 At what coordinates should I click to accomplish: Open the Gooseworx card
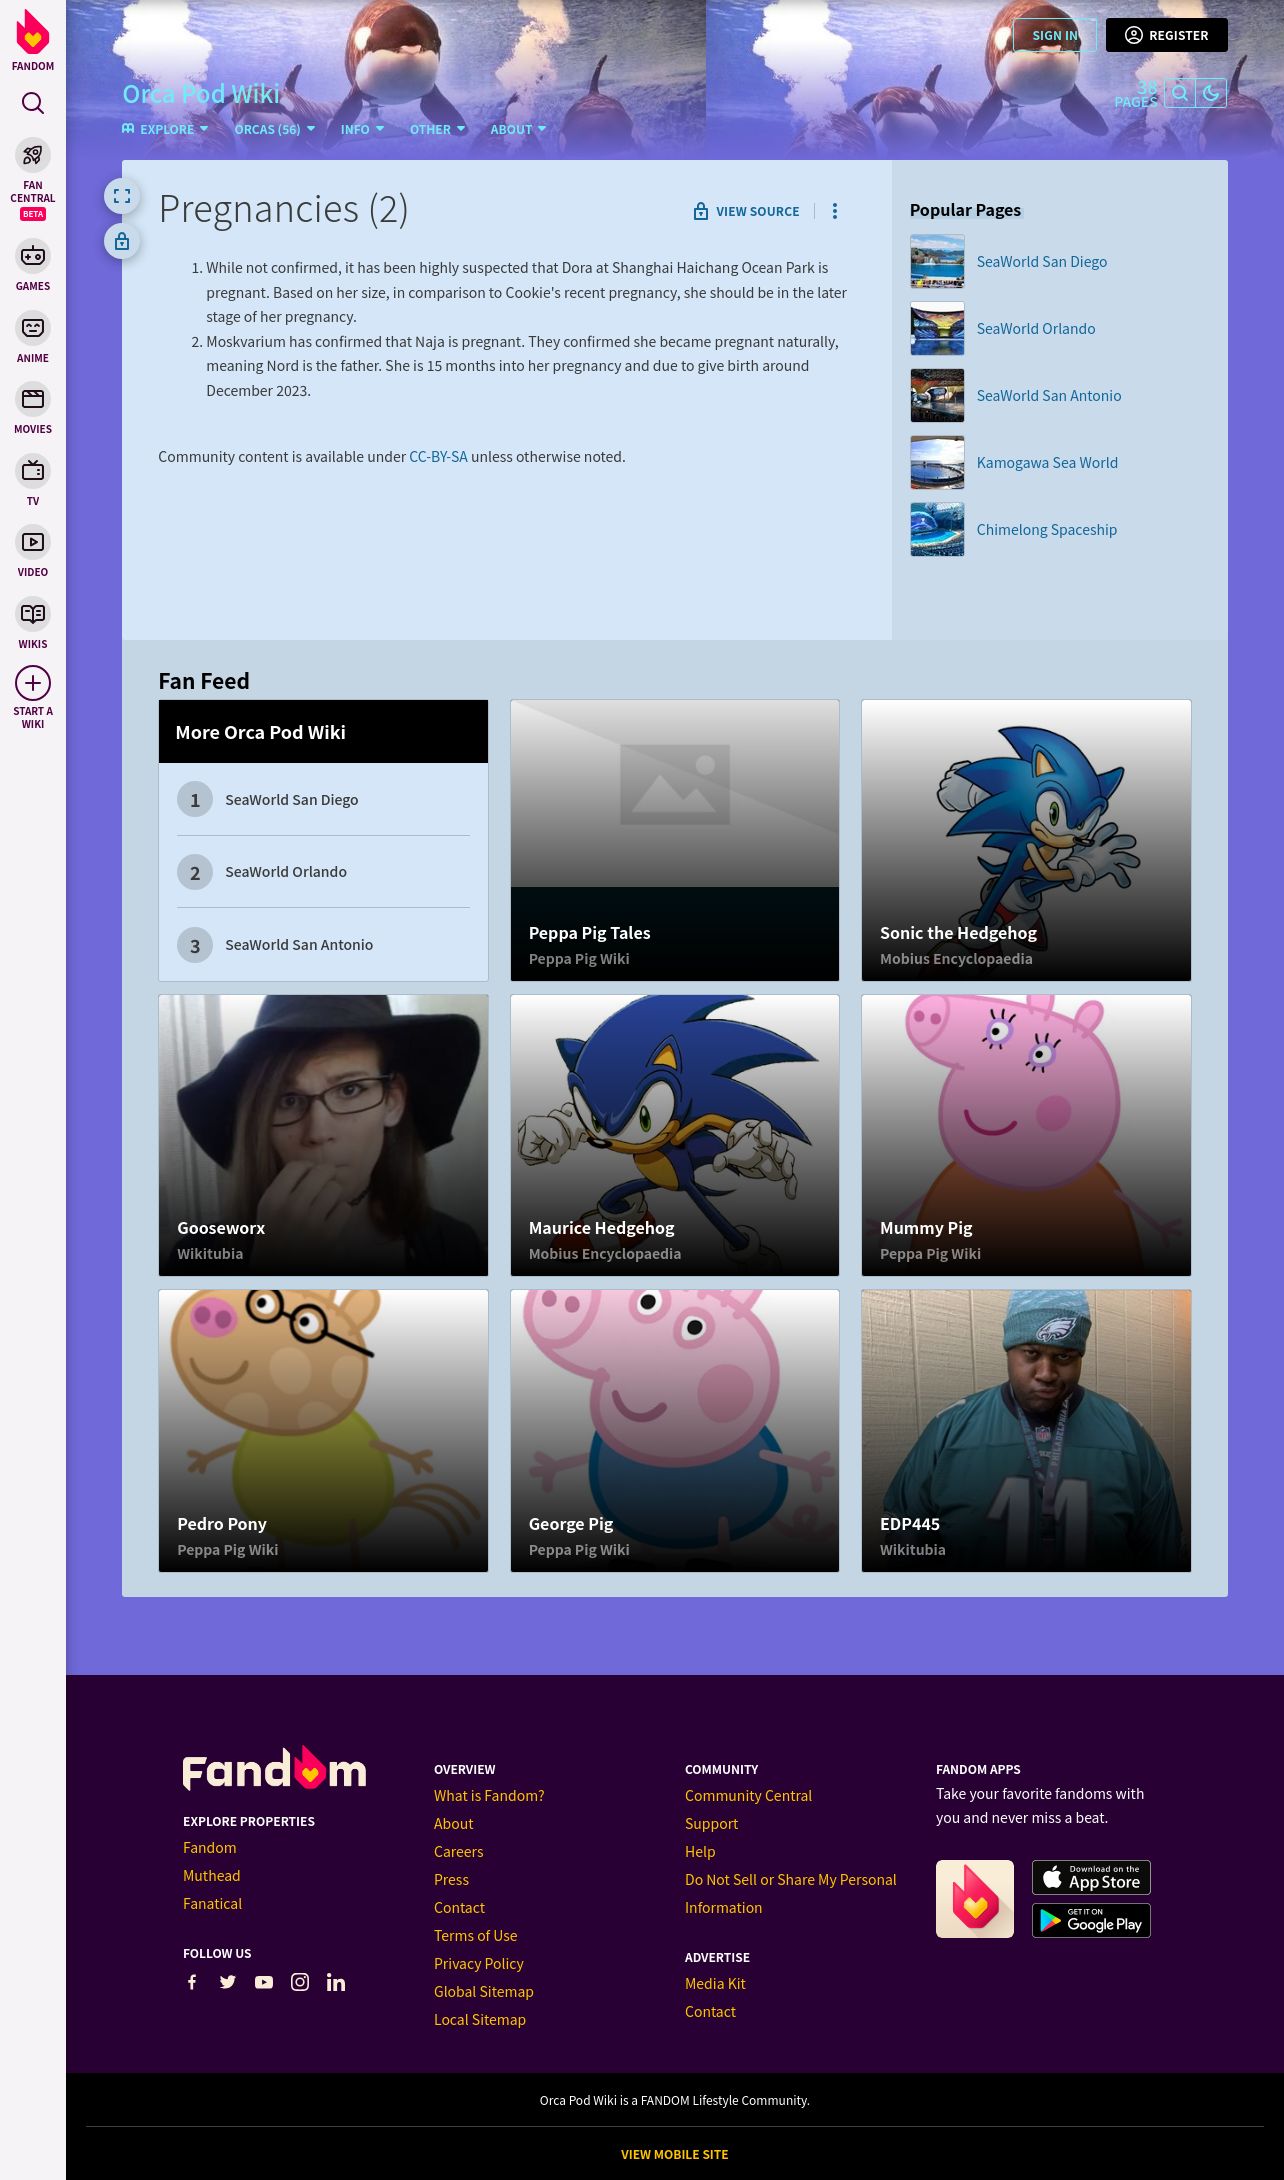(x=323, y=1135)
